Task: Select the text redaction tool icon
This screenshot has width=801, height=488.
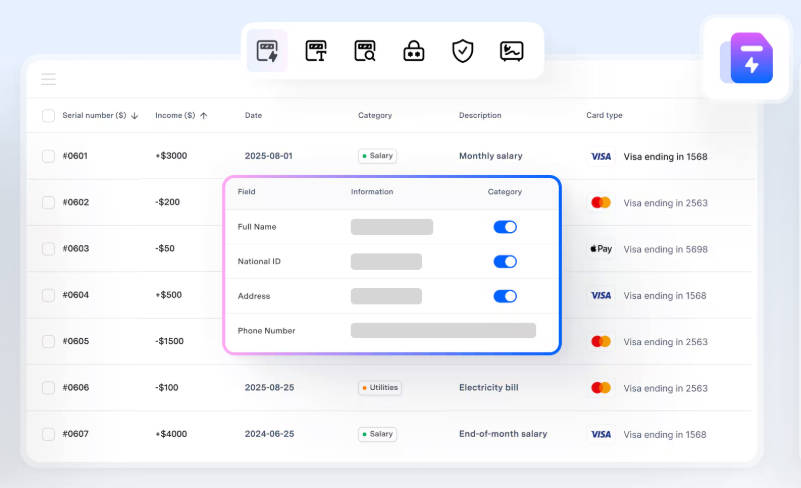Action: coord(316,51)
